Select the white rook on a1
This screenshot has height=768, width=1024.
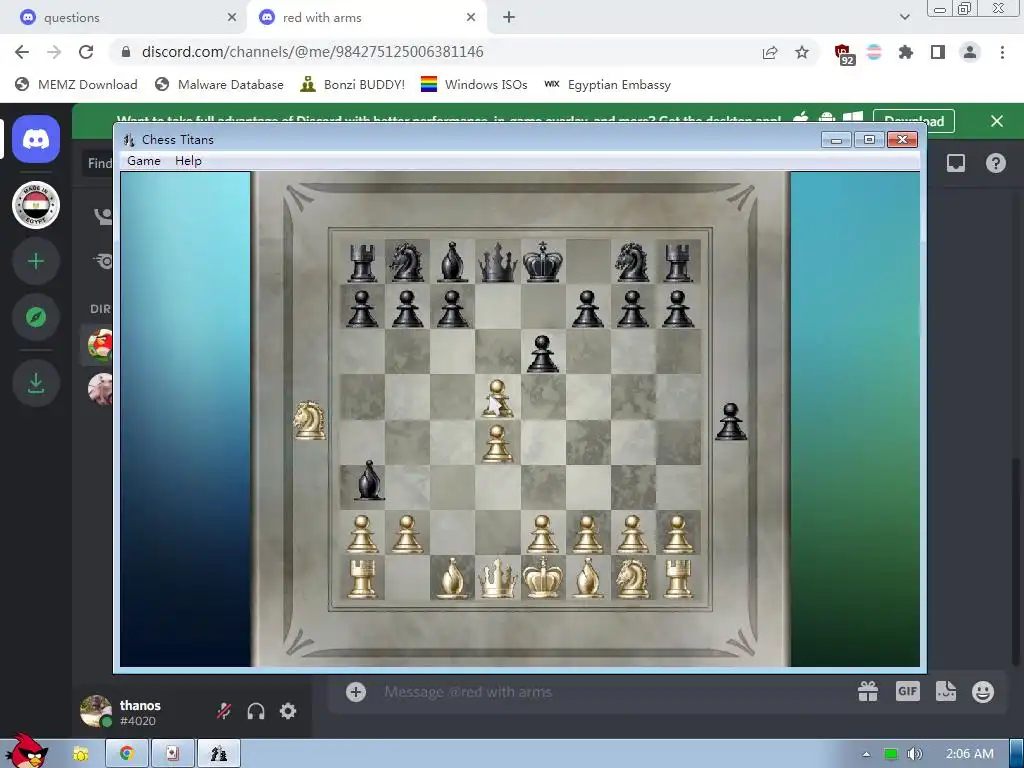(362, 579)
